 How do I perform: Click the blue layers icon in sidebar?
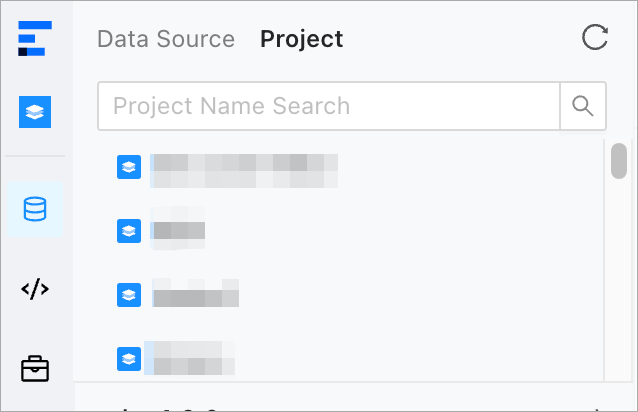[x=35, y=112]
